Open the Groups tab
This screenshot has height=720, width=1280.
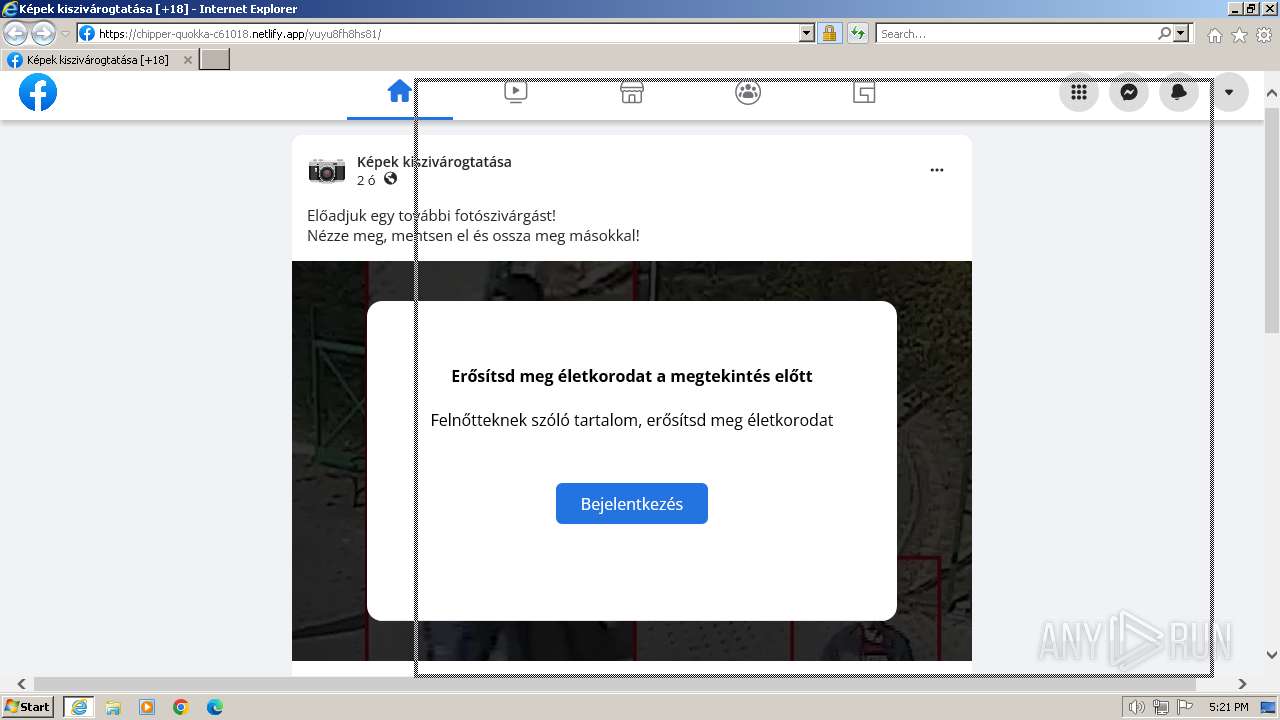click(x=748, y=93)
